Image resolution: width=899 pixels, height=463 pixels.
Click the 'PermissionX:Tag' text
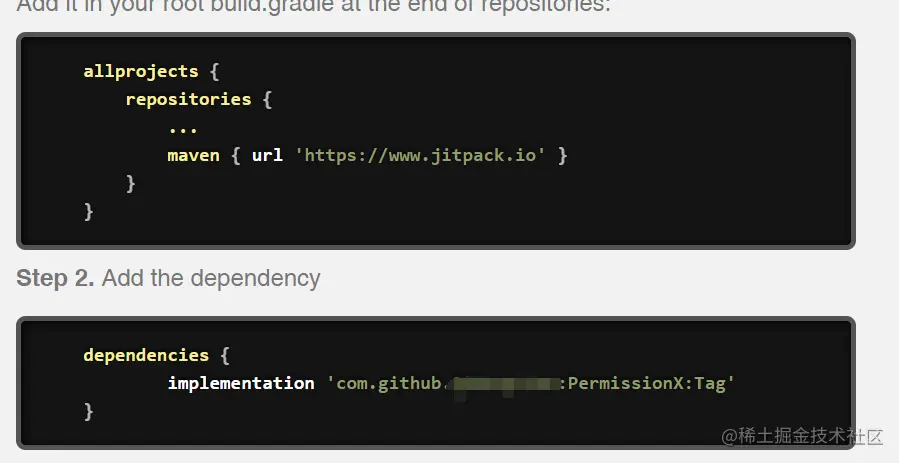point(650,383)
